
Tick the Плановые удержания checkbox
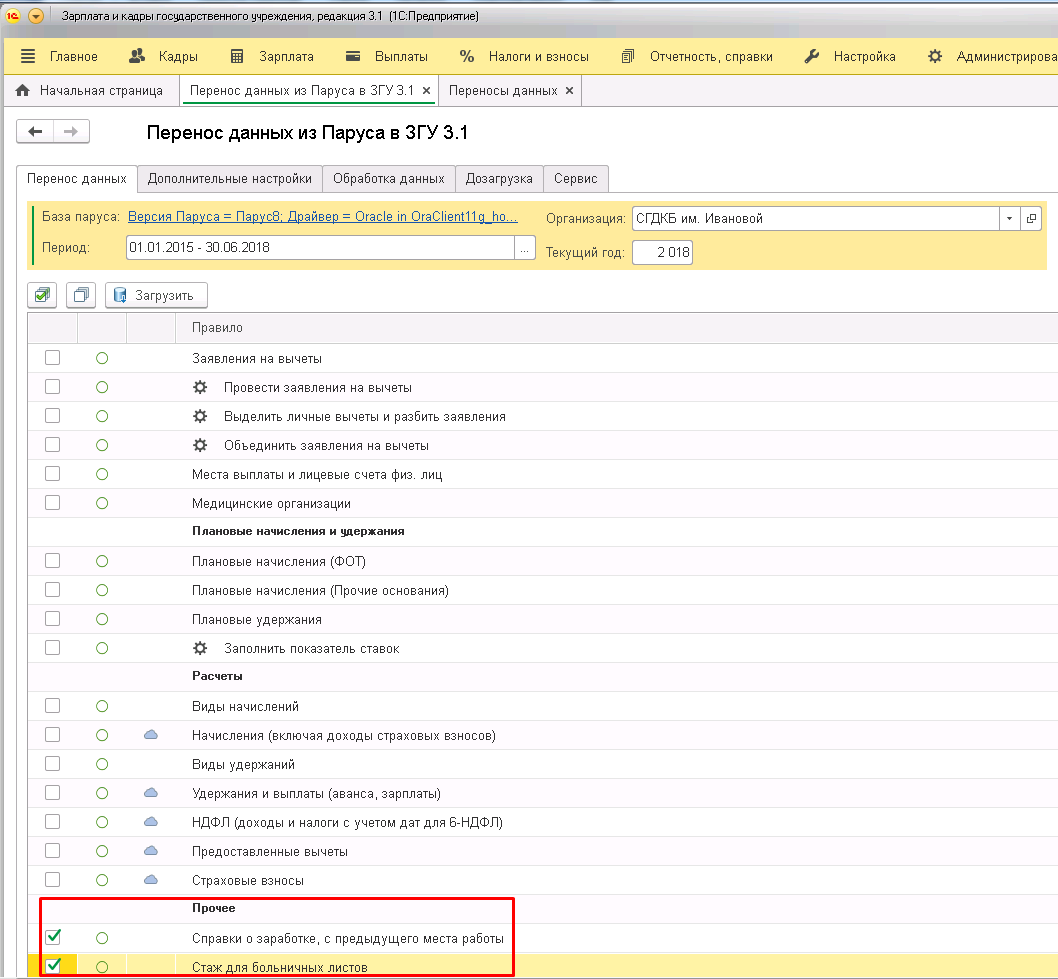[x=53, y=619]
